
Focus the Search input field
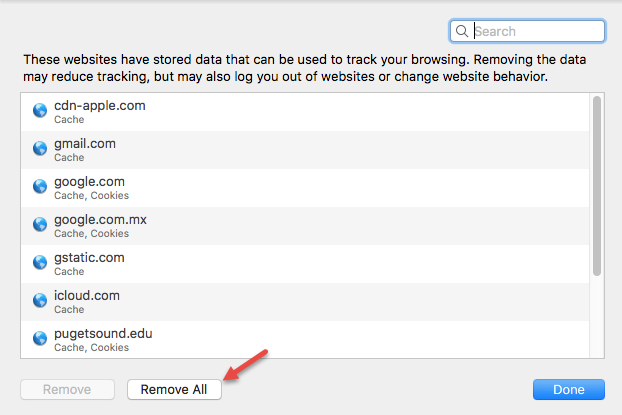(527, 31)
